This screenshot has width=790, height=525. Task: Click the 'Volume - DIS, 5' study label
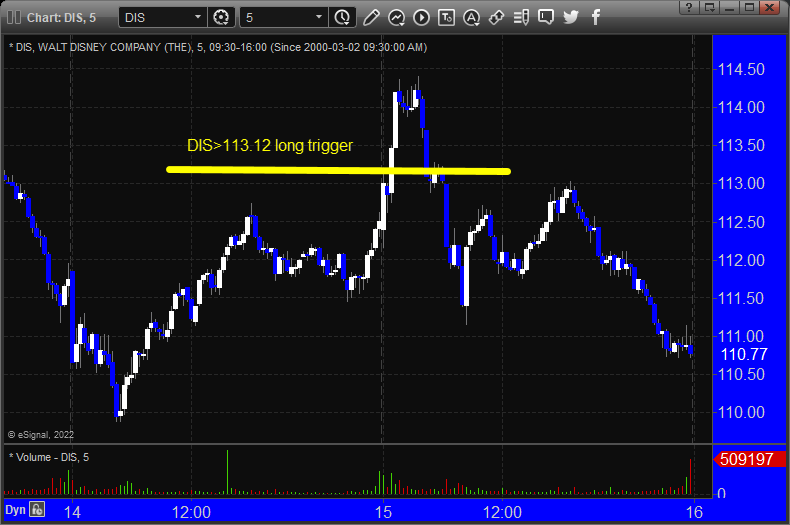(x=49, y=457)
